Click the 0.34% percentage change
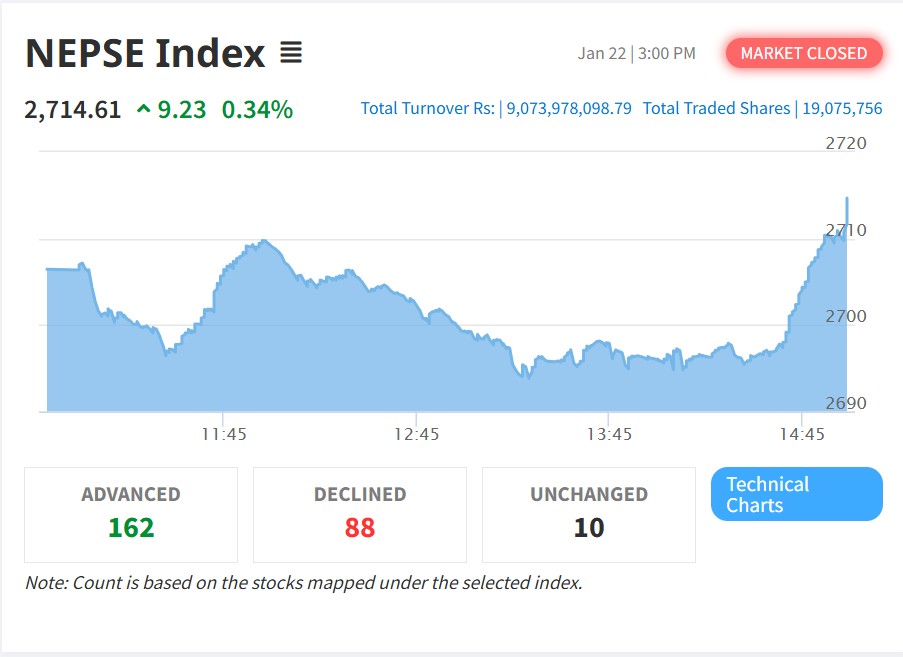 (x=257, y=109)
